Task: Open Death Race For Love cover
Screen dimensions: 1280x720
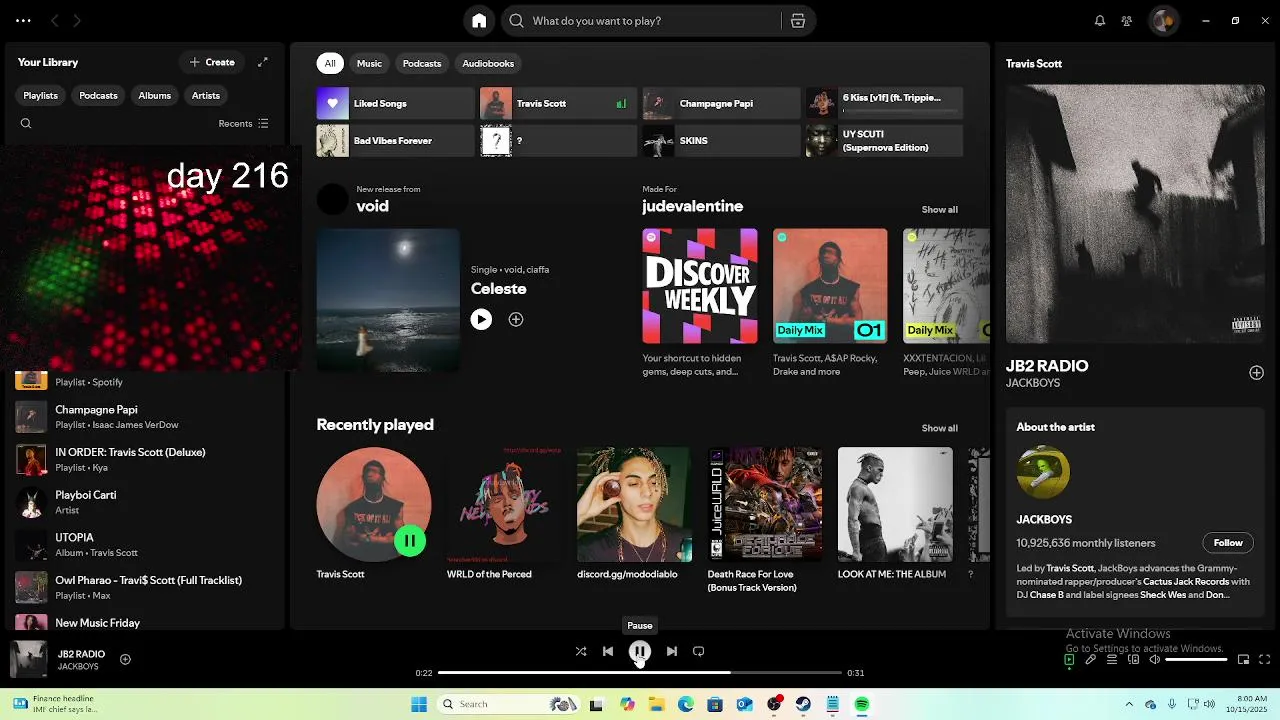Action: coord(765,505)
